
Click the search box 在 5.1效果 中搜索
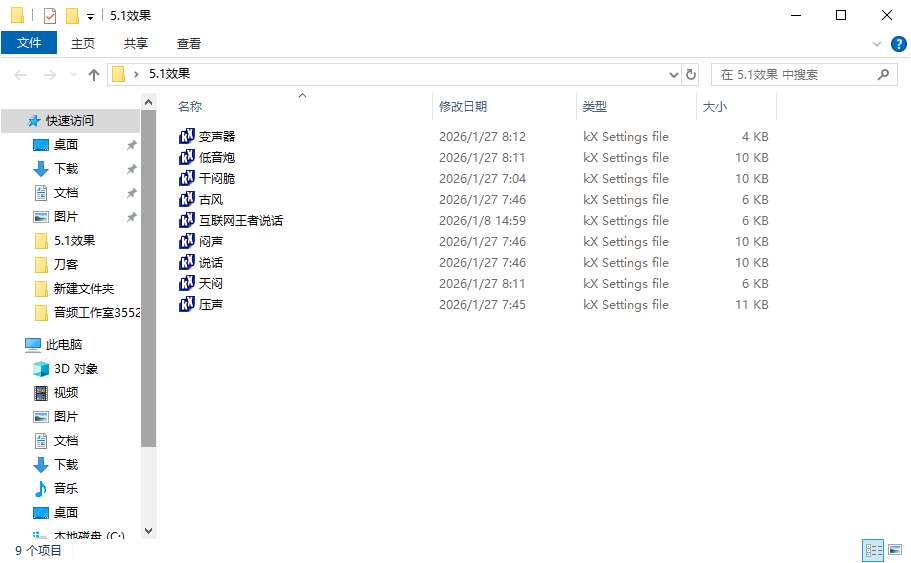[x=790, y=74]
